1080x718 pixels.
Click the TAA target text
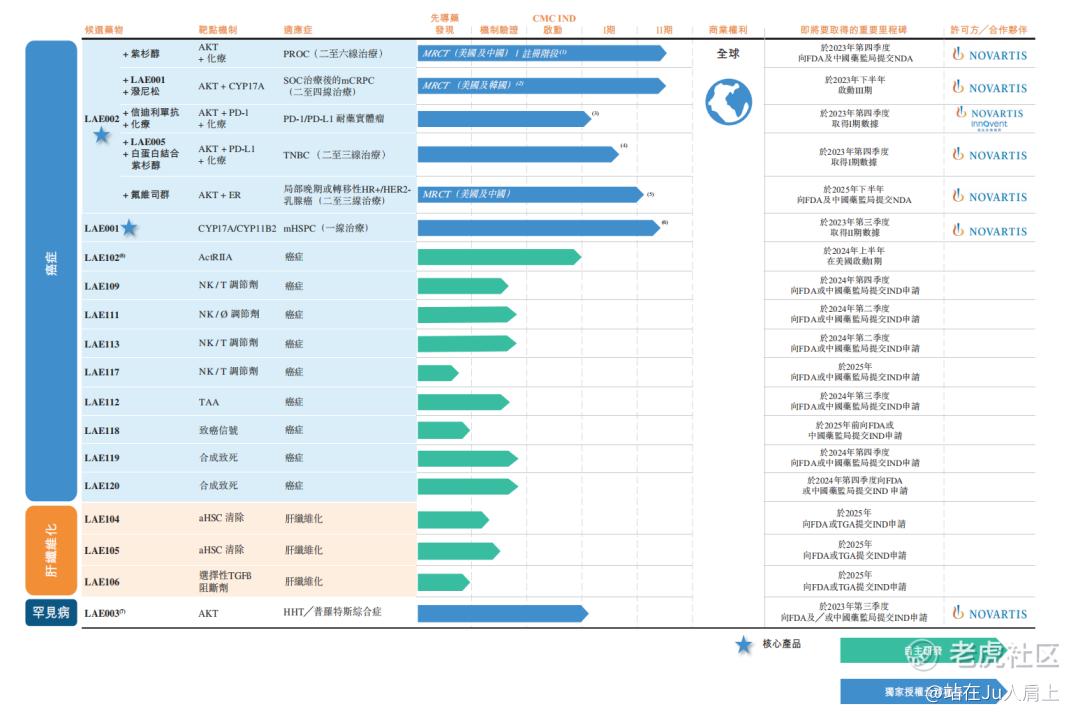tap(209, 402)
